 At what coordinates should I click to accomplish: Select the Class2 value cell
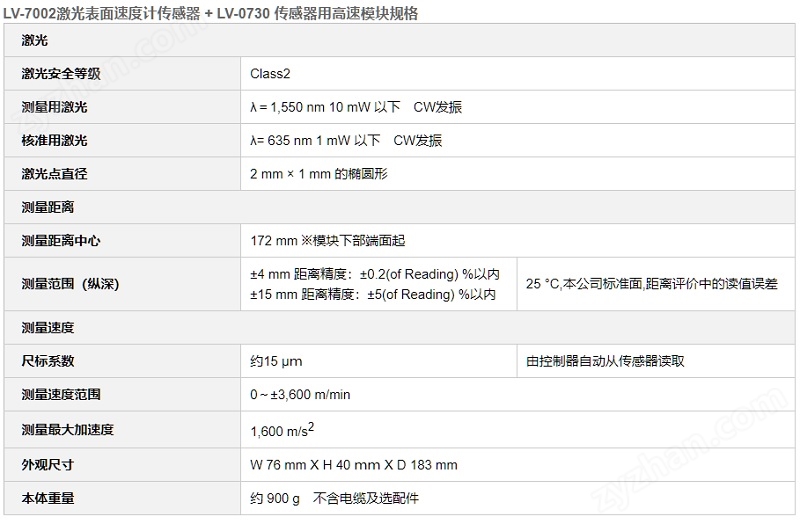517,73
